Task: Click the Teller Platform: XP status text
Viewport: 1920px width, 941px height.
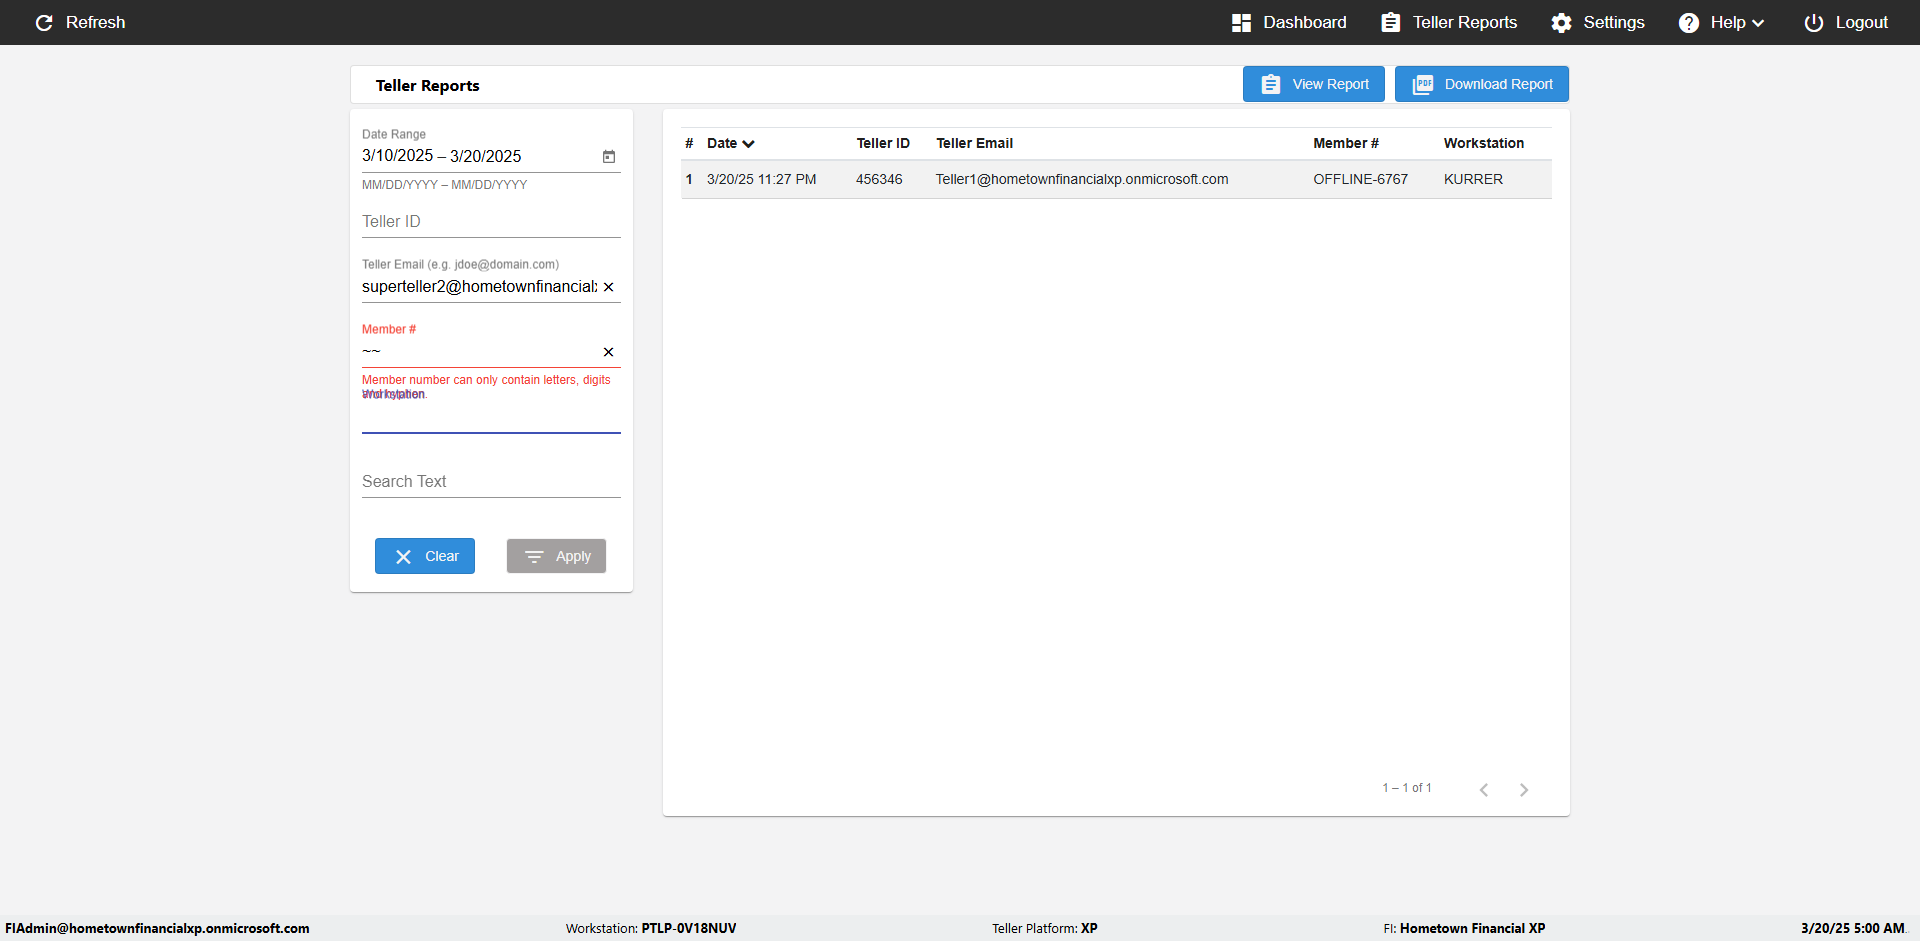Action: [1045, 929]
